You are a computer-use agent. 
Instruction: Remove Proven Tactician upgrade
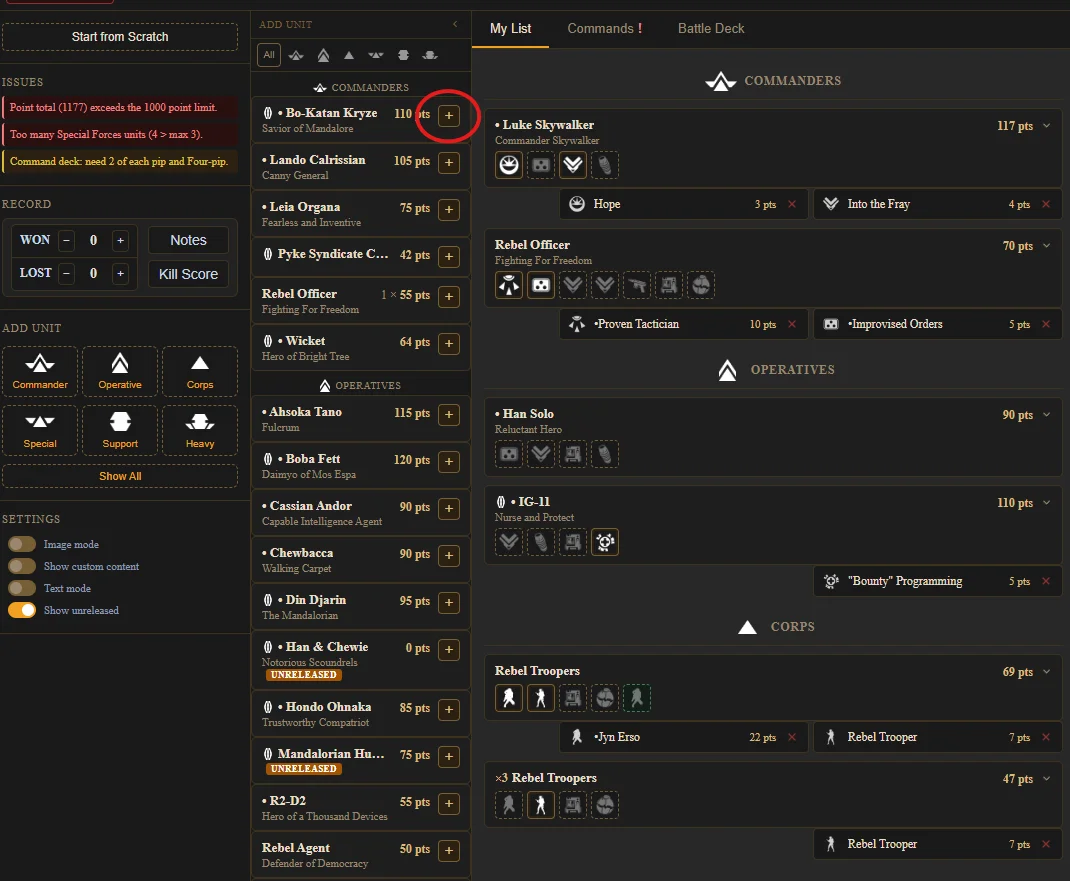[792, 324]
